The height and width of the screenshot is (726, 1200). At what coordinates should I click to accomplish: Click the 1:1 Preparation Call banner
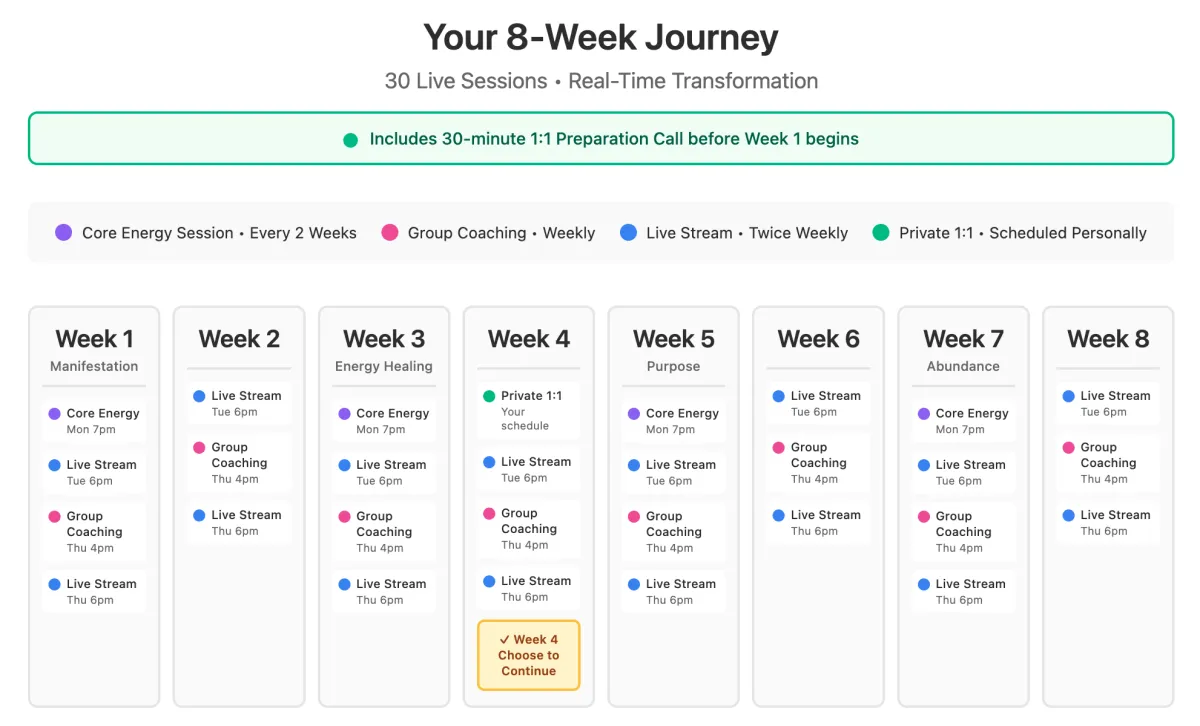pos(600,138)
